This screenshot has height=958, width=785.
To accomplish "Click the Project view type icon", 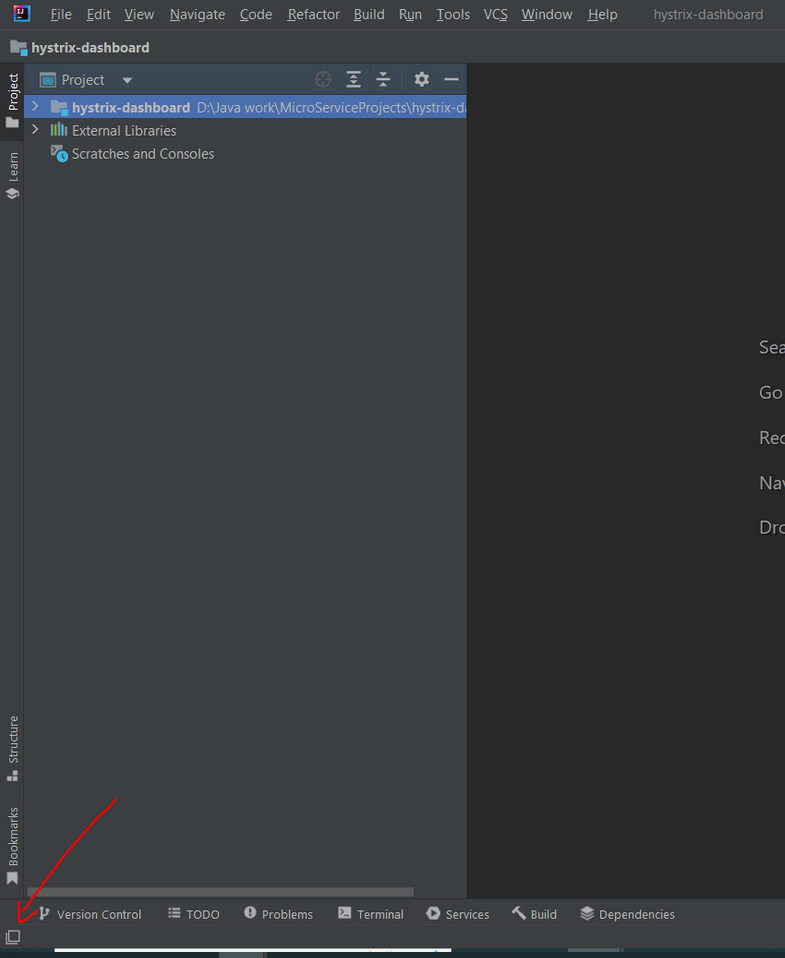I will click(48, 80).
